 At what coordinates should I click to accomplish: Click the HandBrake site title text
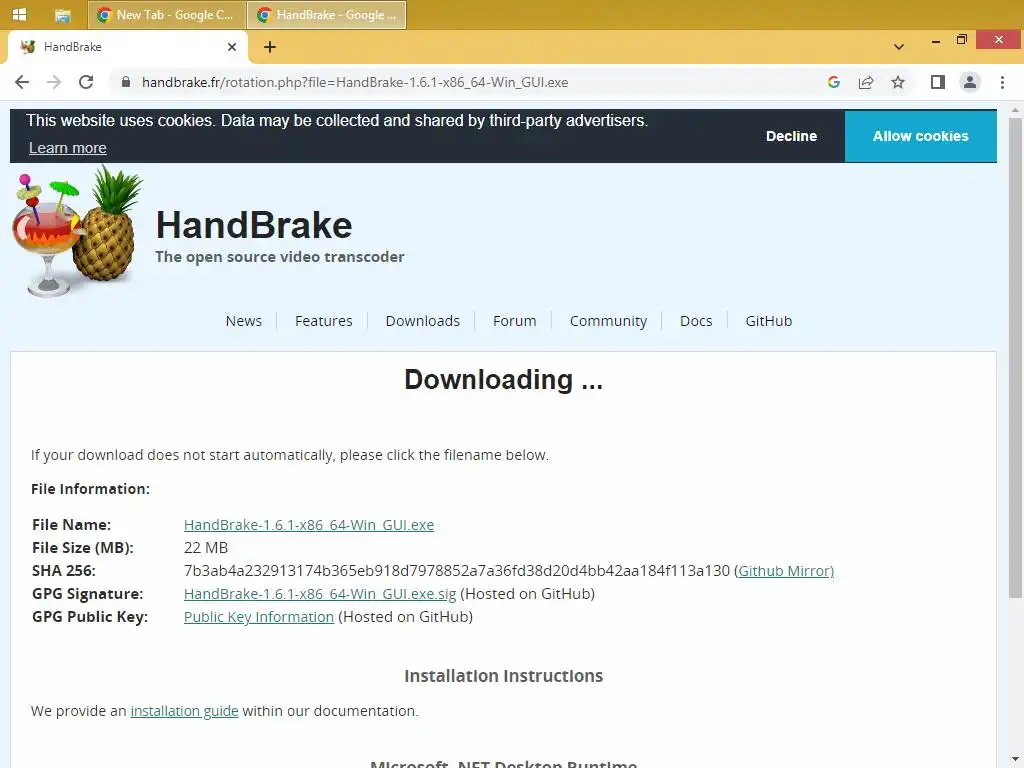pos(254,225)
